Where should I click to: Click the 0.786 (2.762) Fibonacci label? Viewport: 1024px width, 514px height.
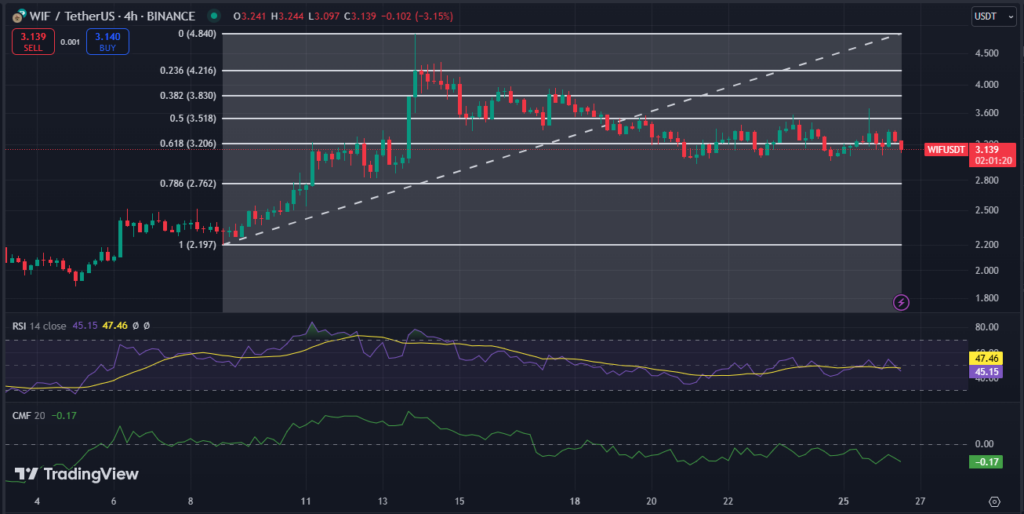[x=188, y=184]
